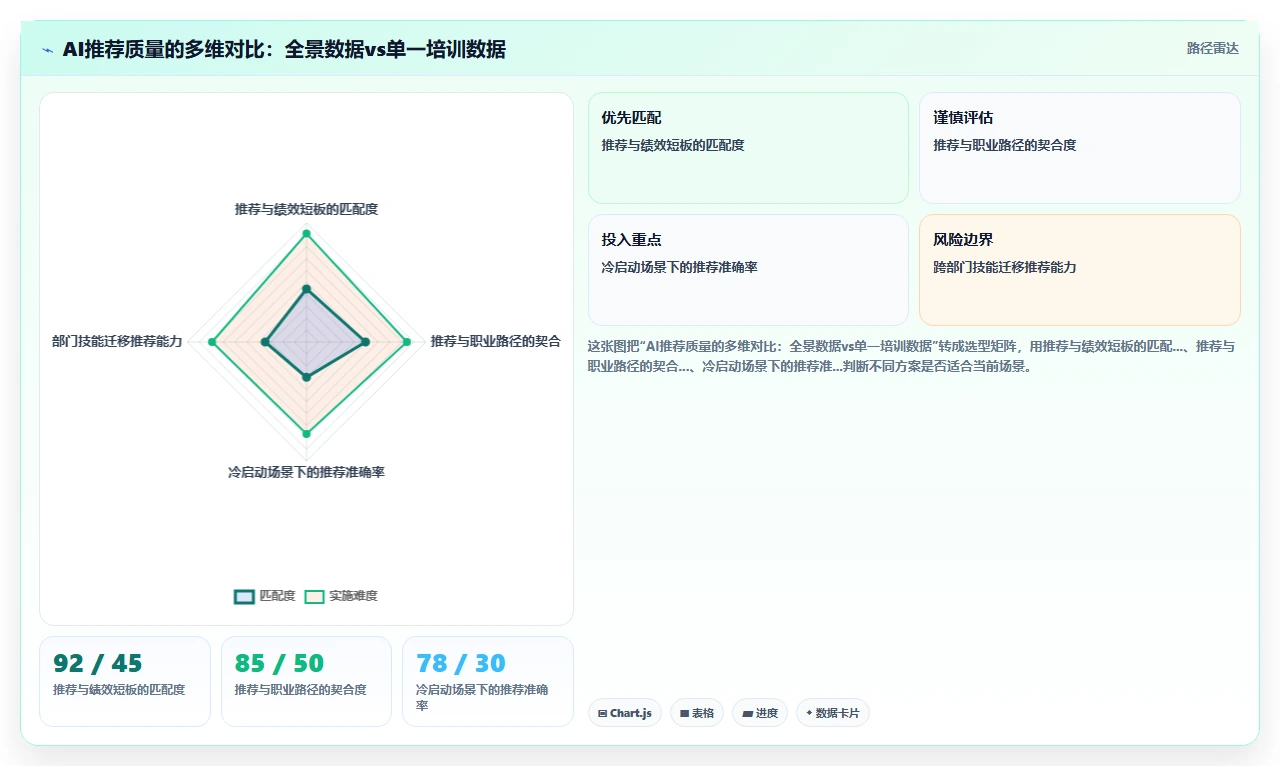
Task: Select the 85 / 50 stat card
Action: 306,681
